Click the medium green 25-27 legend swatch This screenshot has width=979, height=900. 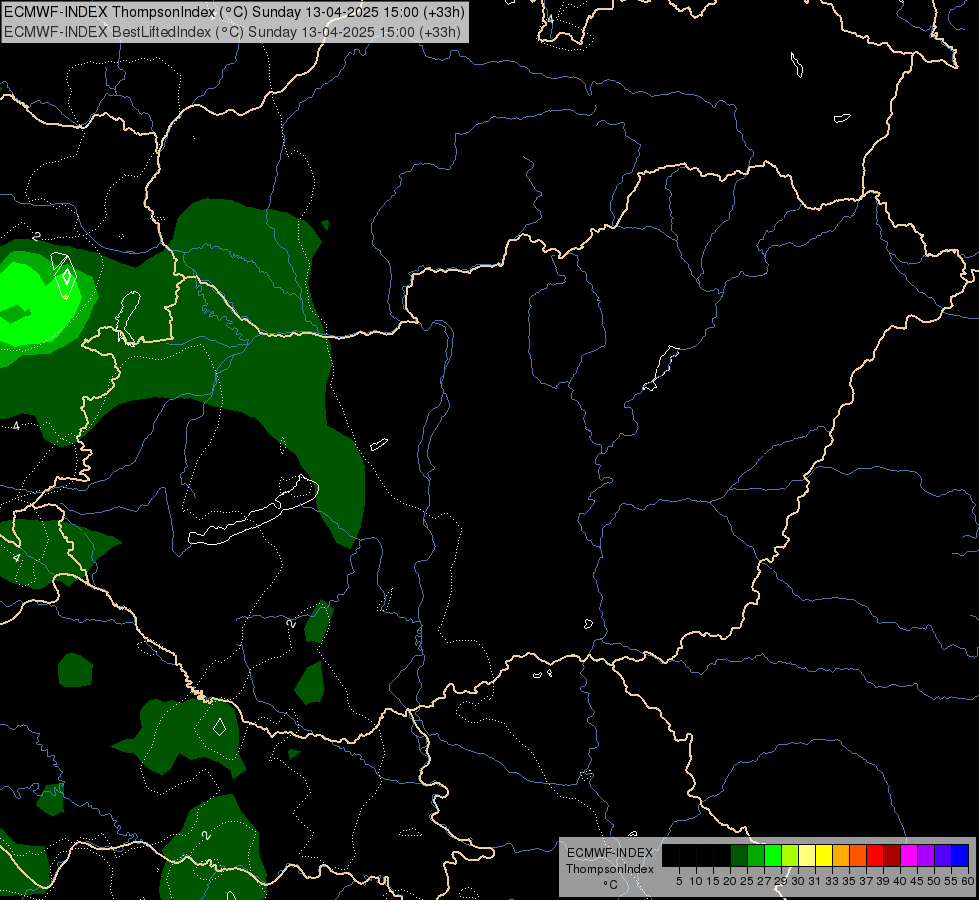[756, 855]
